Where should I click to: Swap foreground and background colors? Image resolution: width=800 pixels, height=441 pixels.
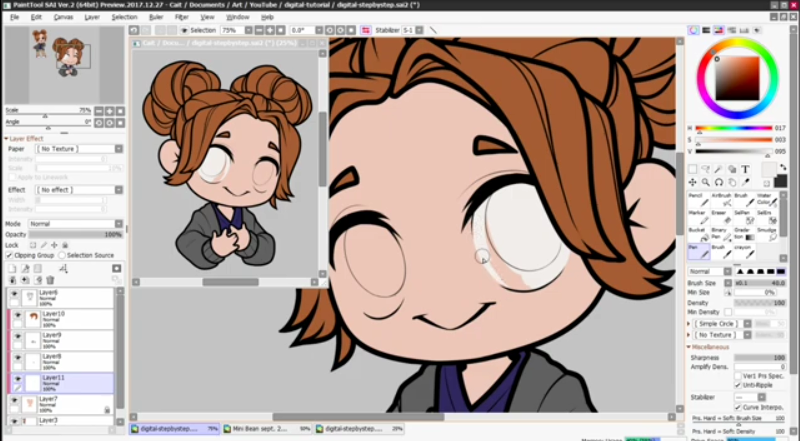pos(783,167)
